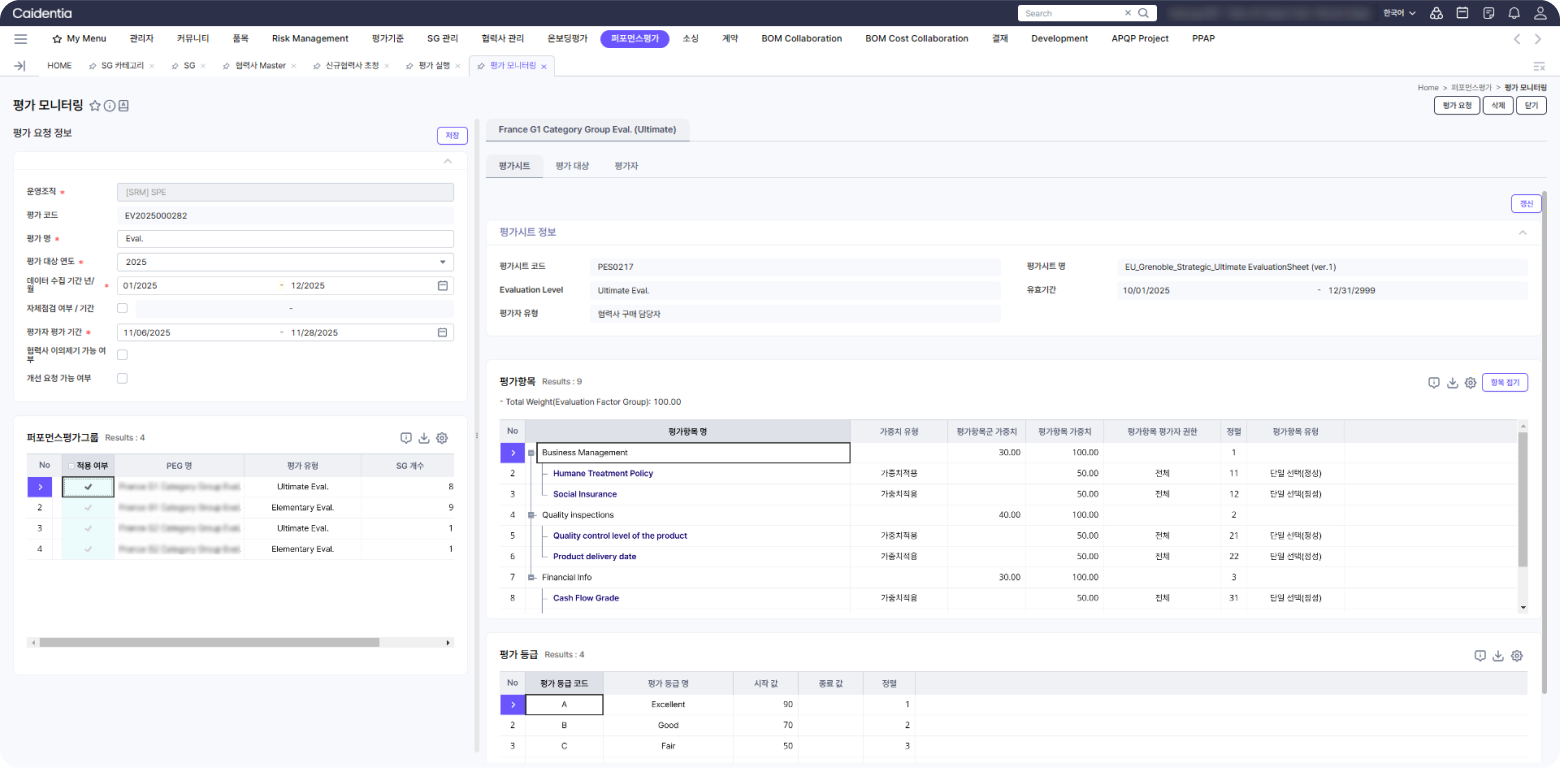1560x768 pixels.
Task: Tick the 개선 요청 가능 여부 checkbox
Action: coord(122,379)
